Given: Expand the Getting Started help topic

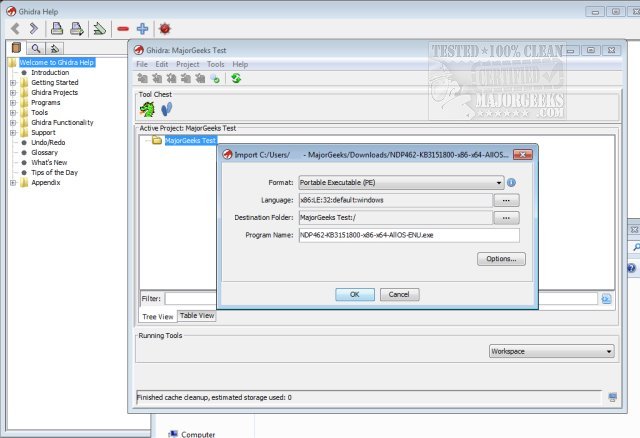Looking at the screenshot, I should (13, 82).
